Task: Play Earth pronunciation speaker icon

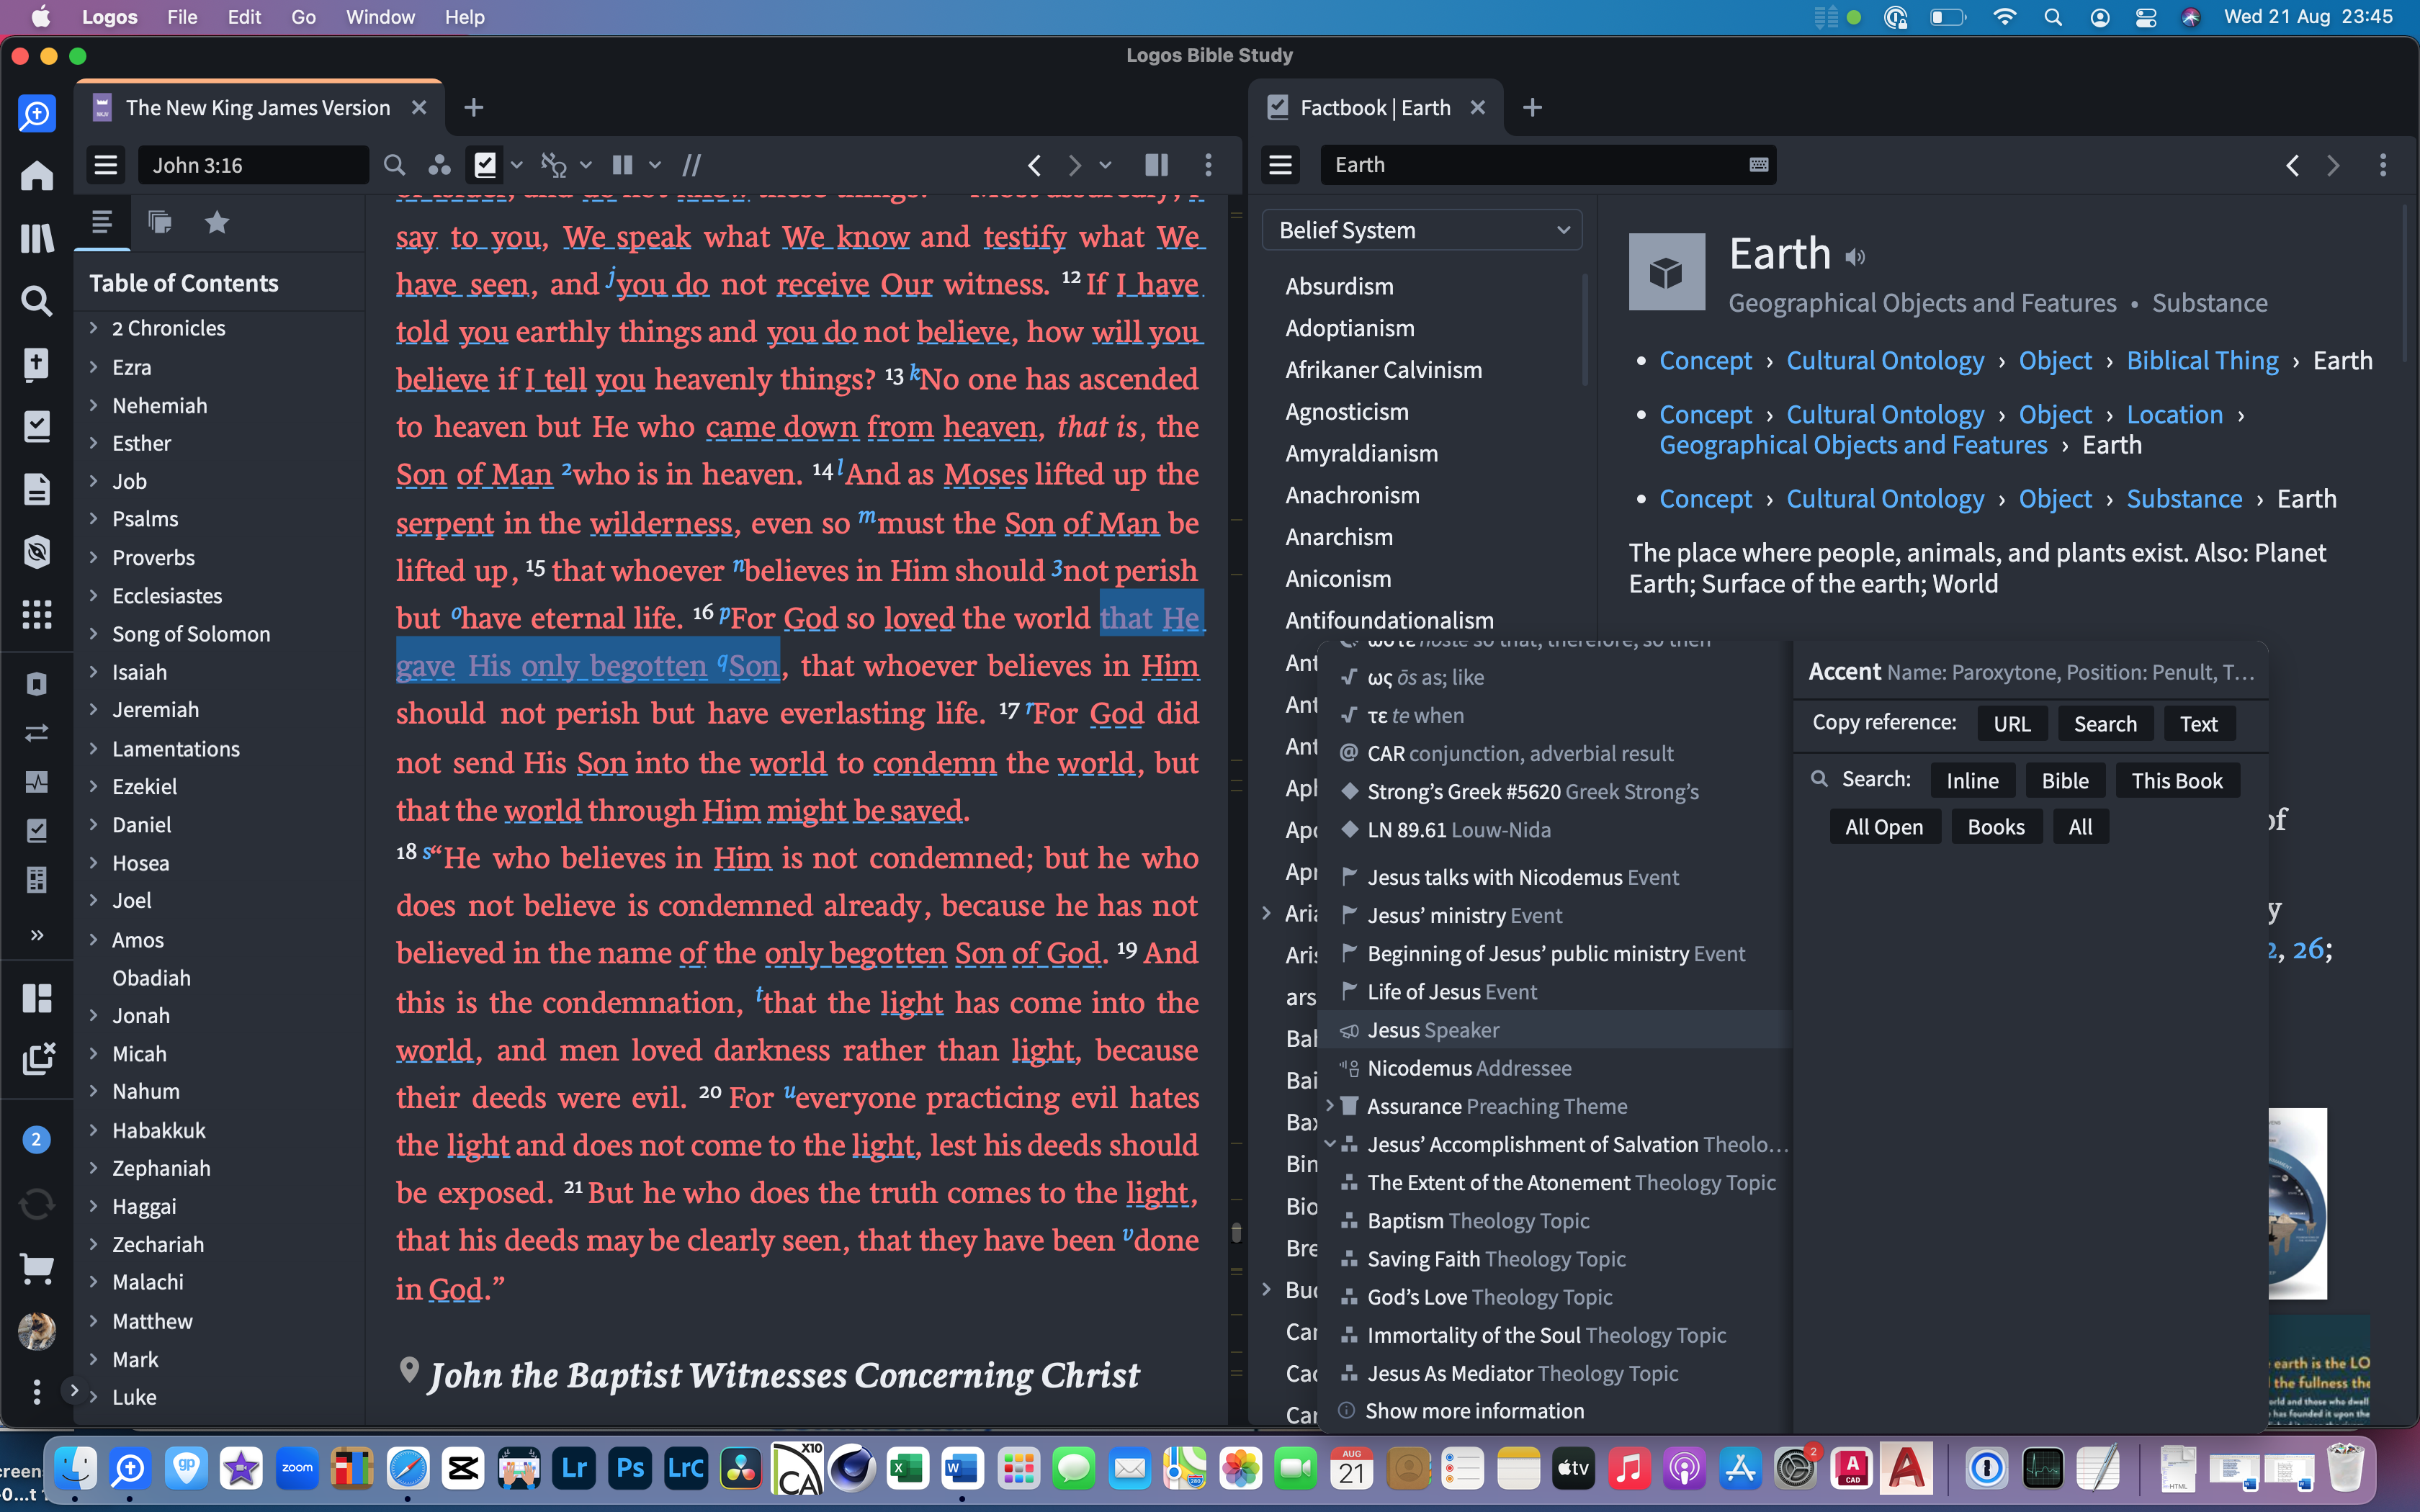Action: pyautogui.click(x=1855, y=257)
